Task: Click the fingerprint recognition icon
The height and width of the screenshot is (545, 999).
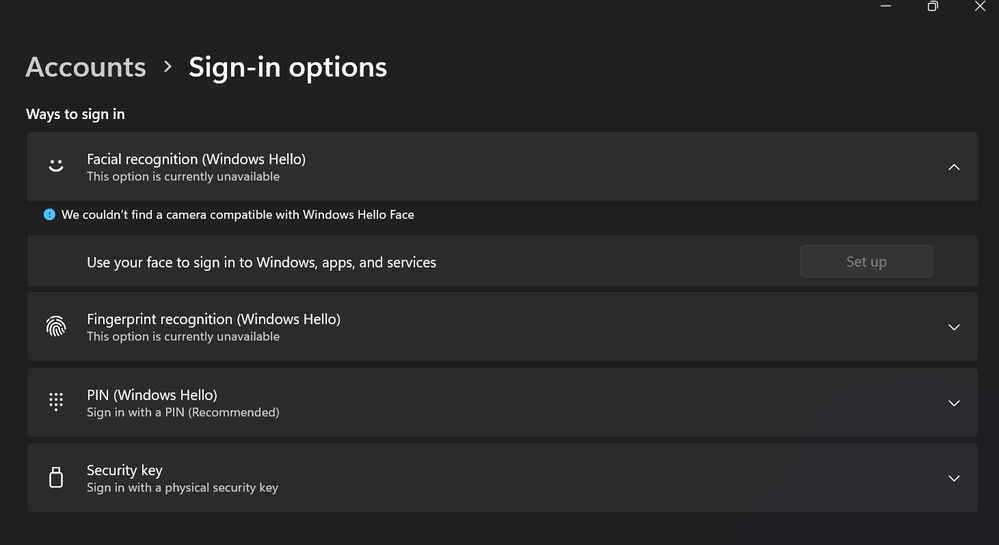Action: pos(56,327)
